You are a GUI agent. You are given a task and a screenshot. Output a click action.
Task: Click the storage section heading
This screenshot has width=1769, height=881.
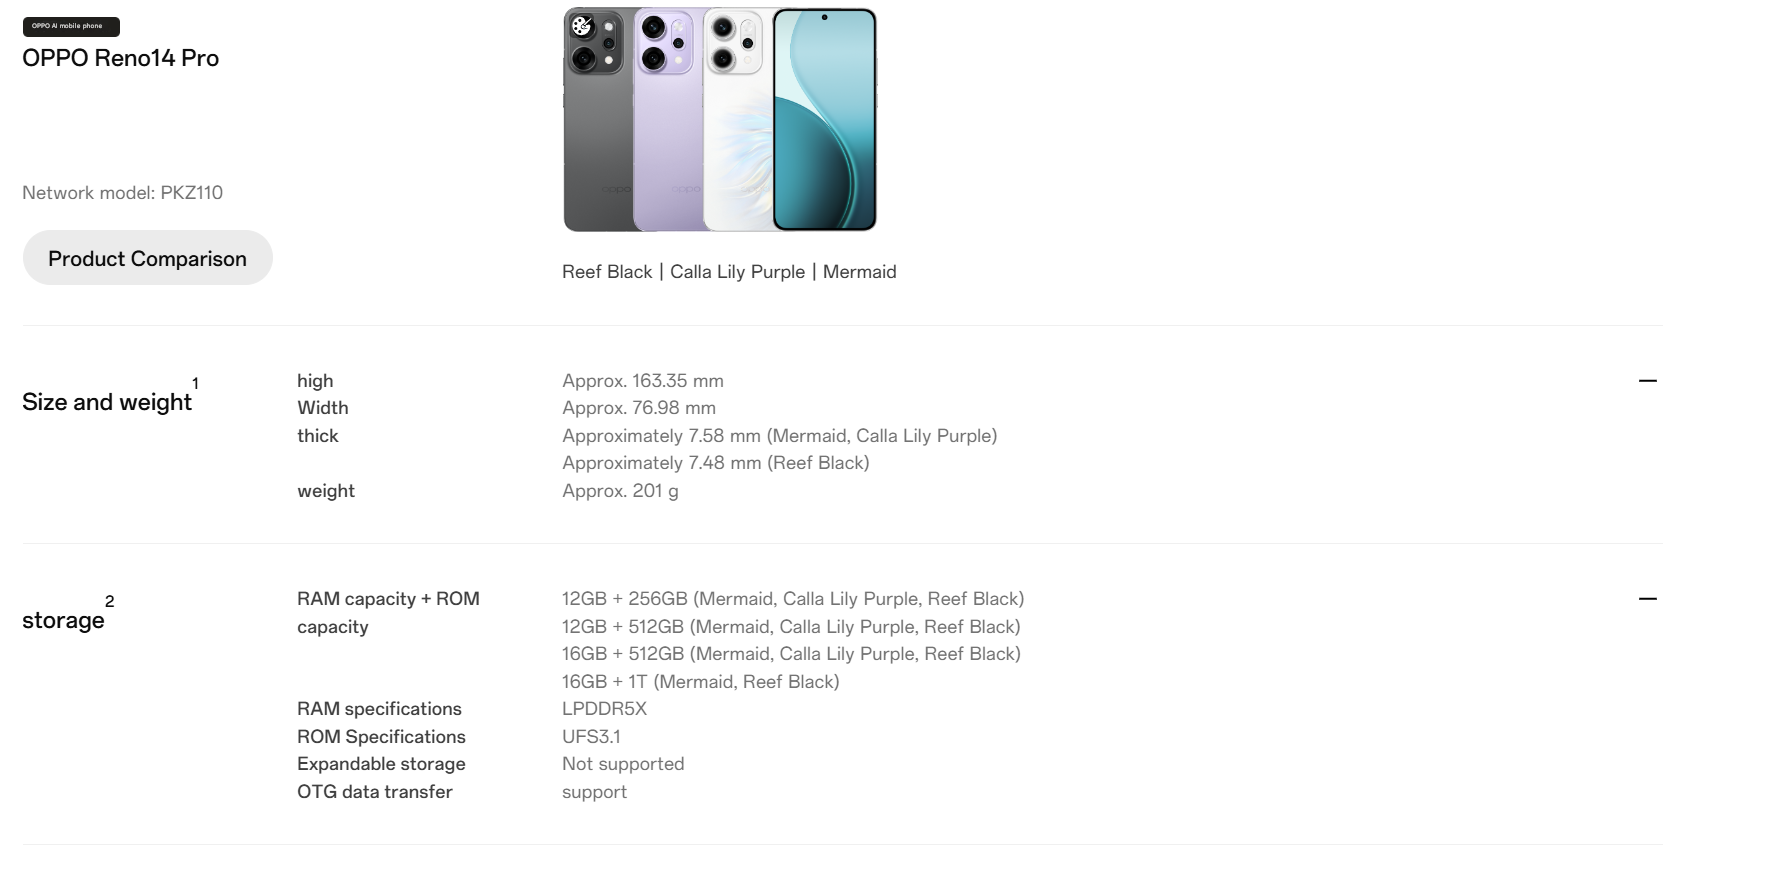pos(63,620)
